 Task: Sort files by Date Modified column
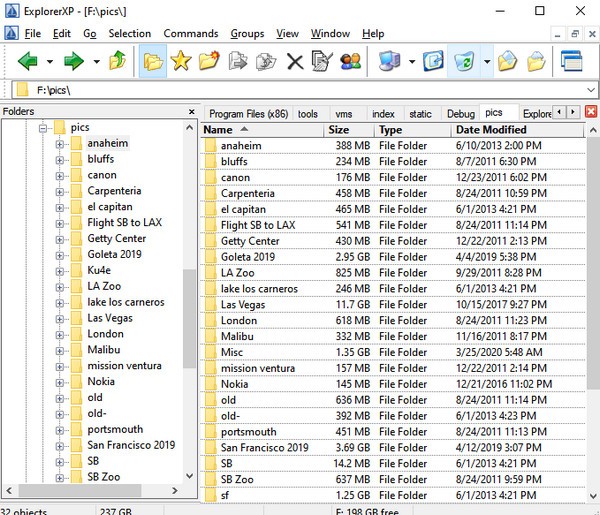point(490,130)
